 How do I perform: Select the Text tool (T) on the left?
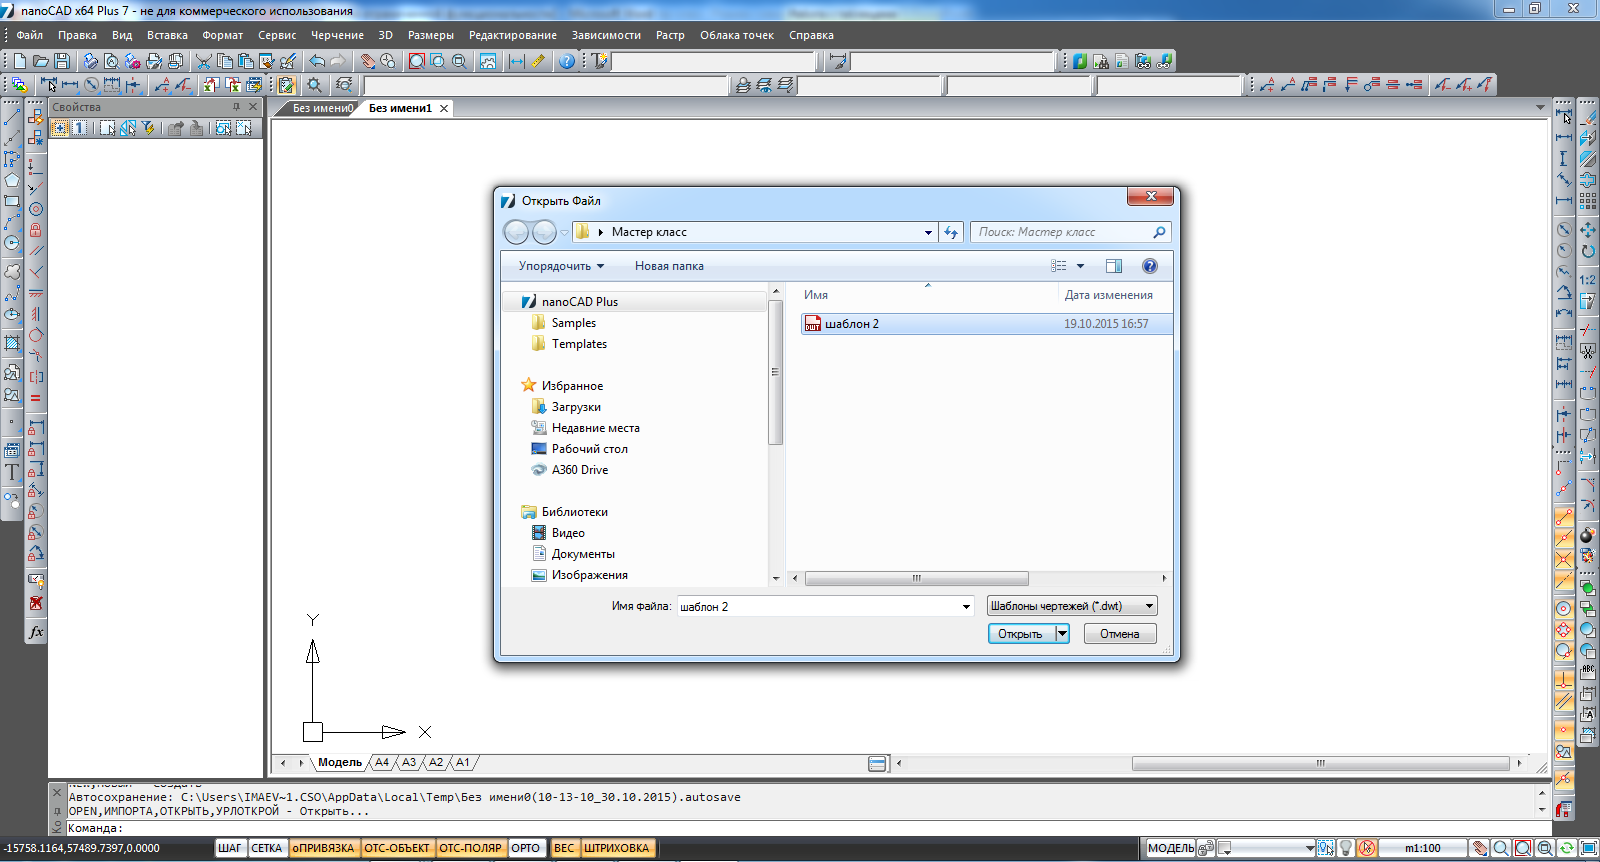click(x=12, y=472)
